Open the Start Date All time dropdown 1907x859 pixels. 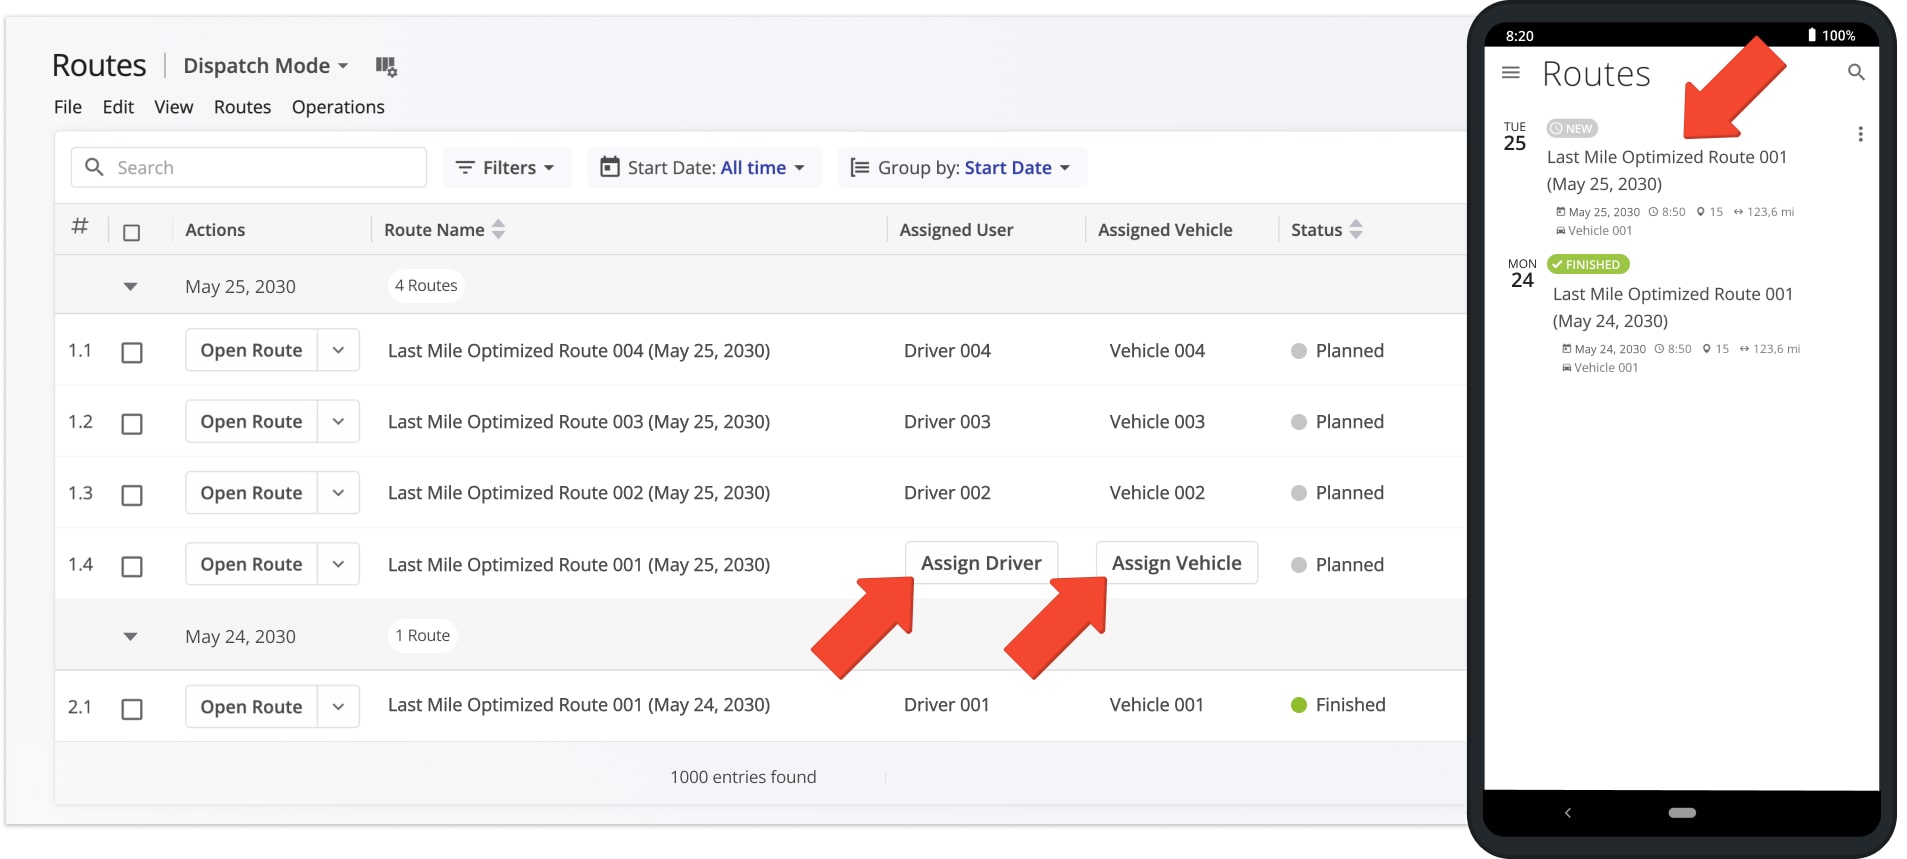coord(704,167)
